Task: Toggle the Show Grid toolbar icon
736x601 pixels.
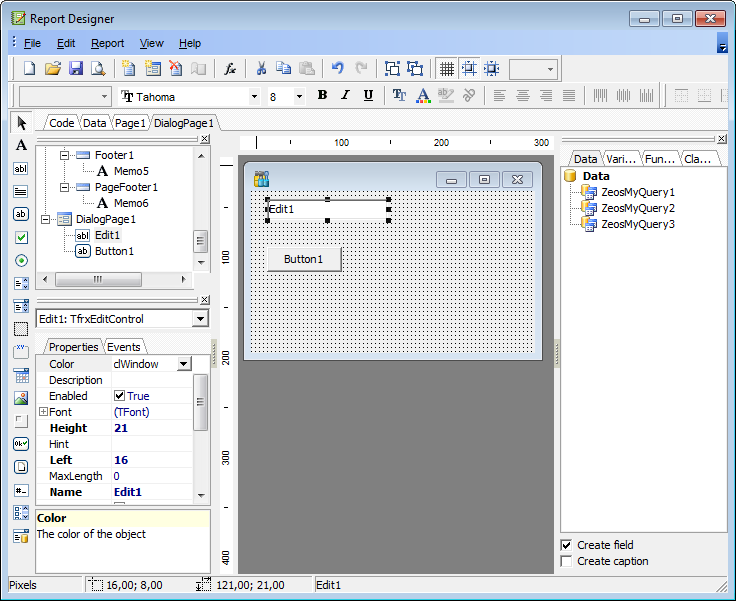Action: click(x=446, y=68)
